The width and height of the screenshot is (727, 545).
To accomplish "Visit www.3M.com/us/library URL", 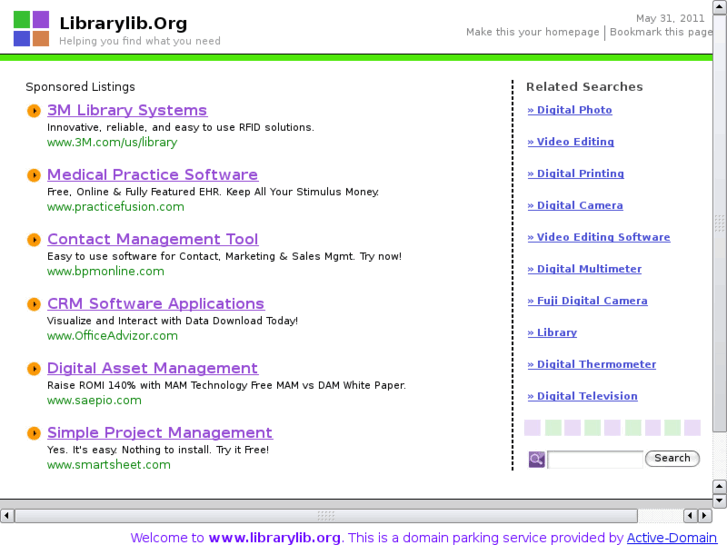I will [112, 142].
